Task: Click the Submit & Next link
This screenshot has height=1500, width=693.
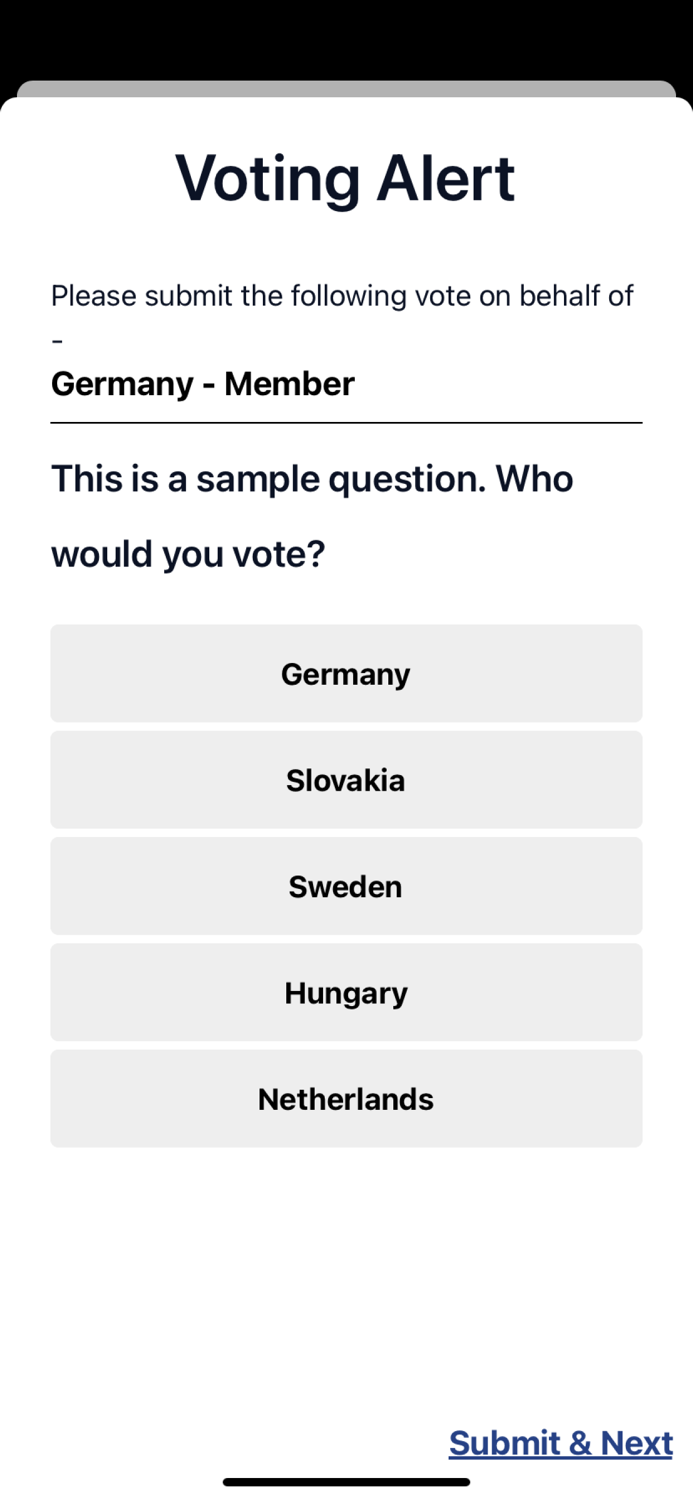Action: pos(560,1443)
